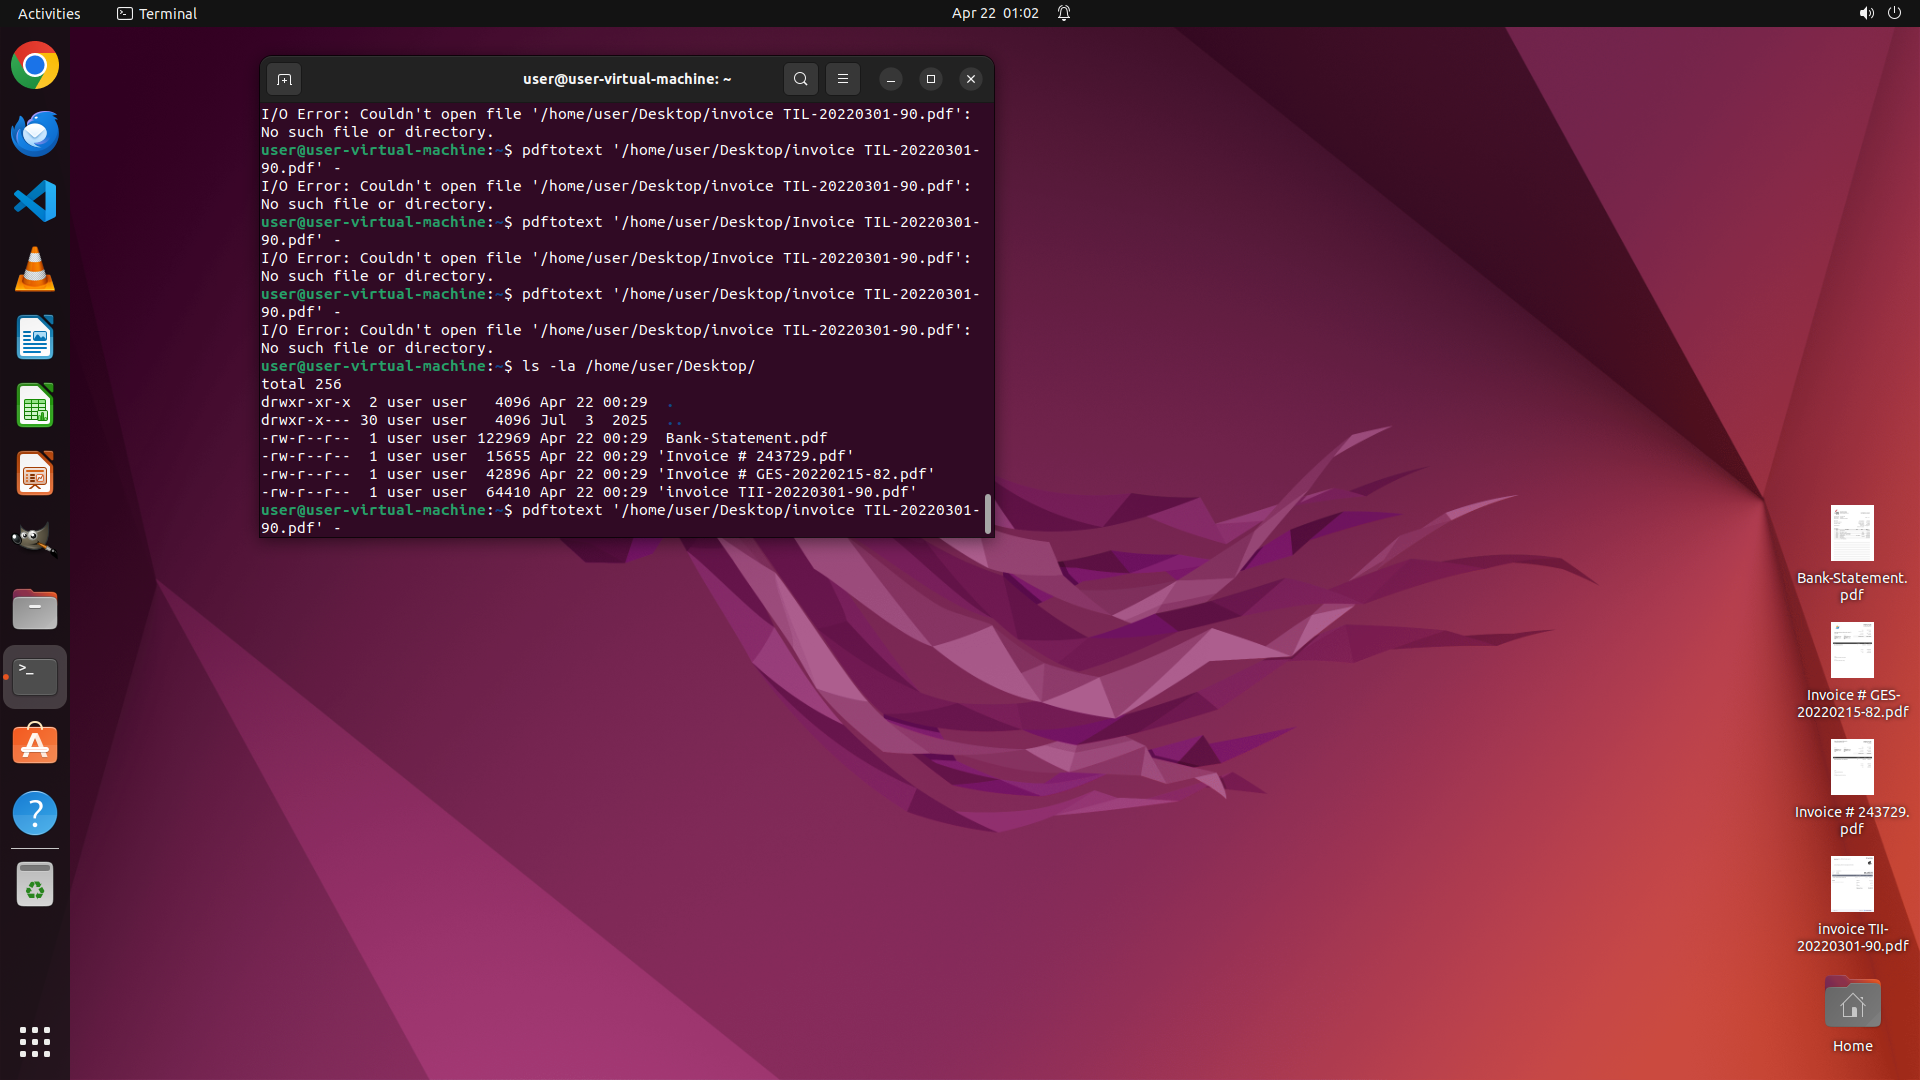Open VLC media player from dock
The image size is (1920, 1080).
[x=35, y=270]
